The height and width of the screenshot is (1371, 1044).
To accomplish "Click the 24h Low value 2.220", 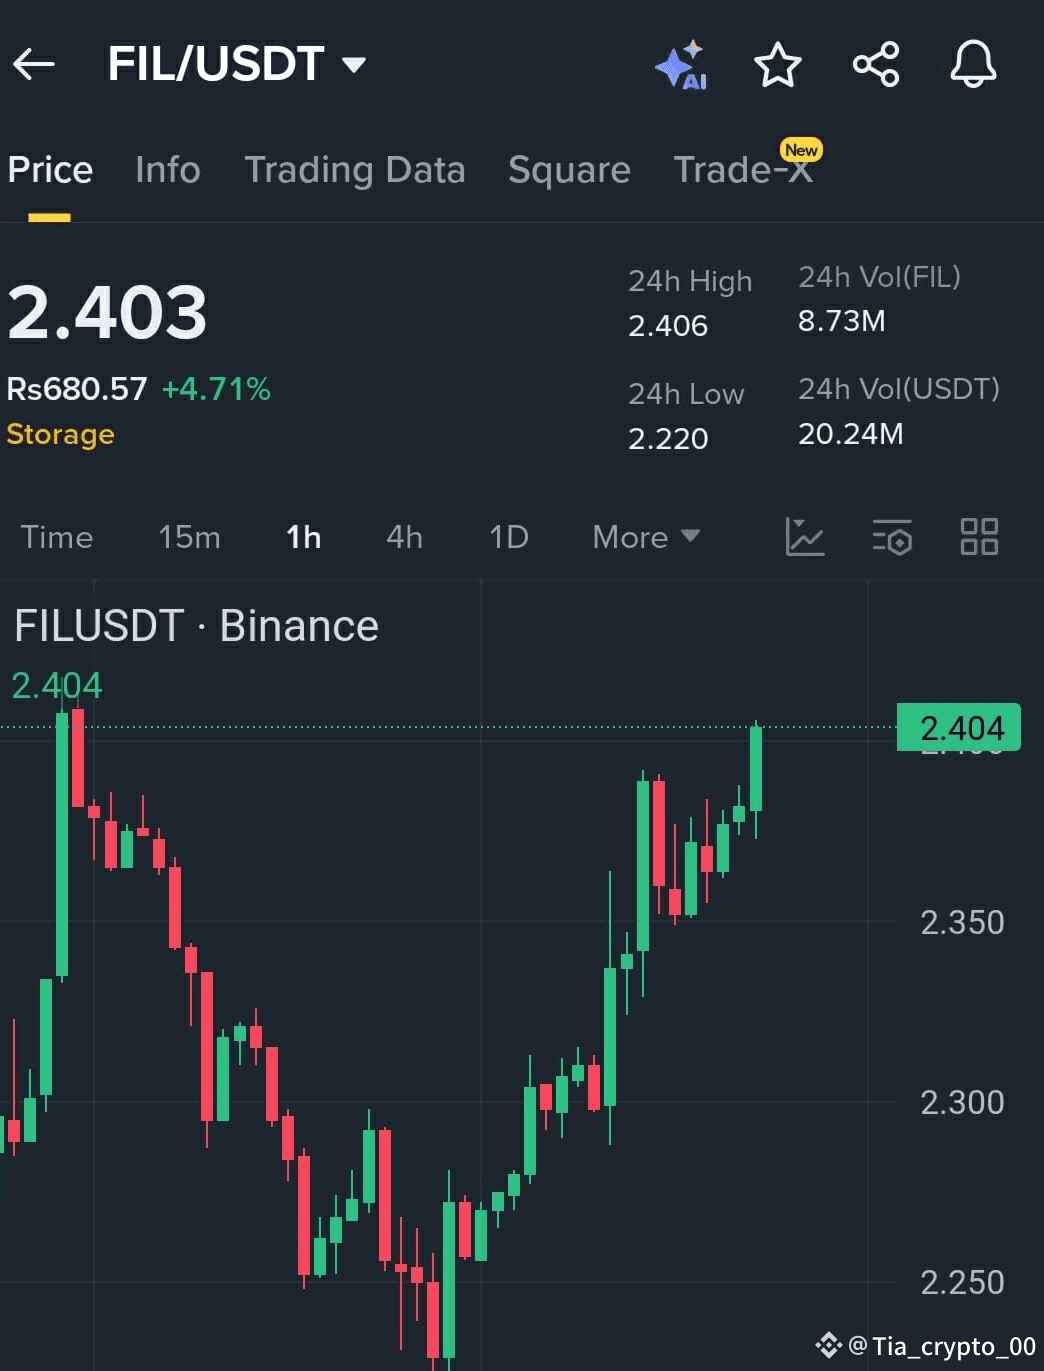I will [x=668, y=438].
